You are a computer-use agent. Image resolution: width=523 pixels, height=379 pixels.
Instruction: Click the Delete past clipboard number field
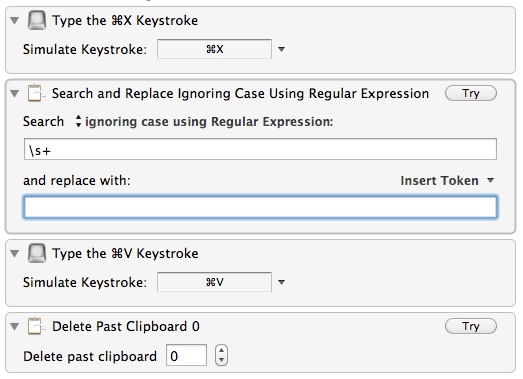click(186, 355)
